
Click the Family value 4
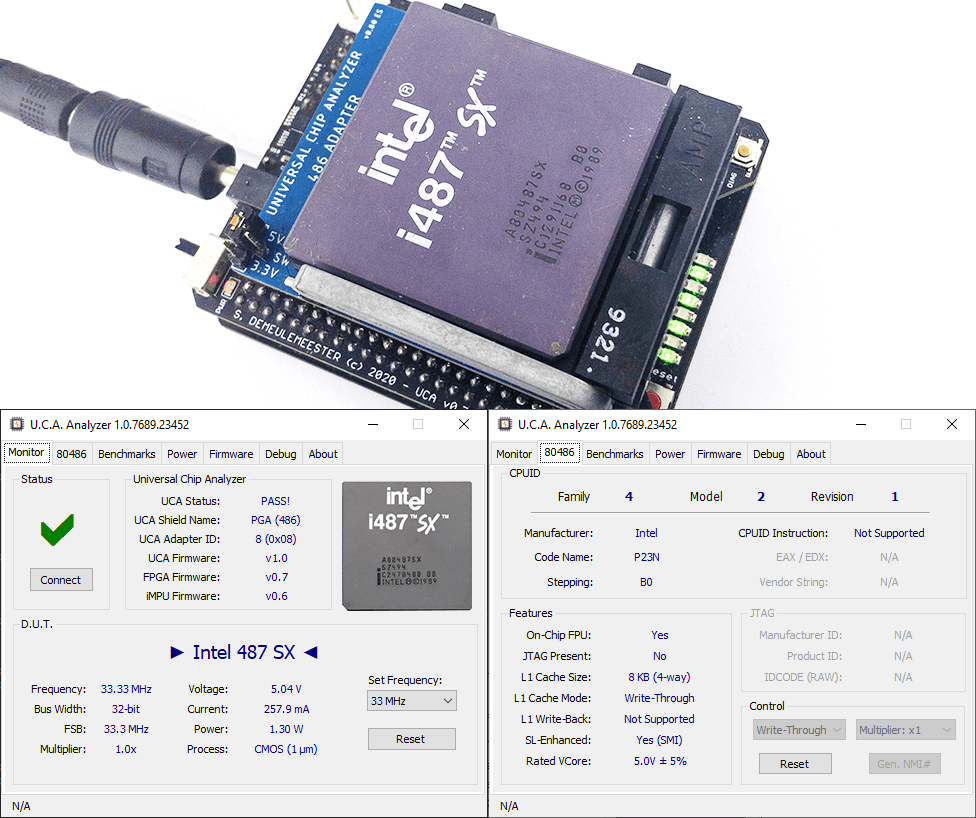(x=629, y=497)
